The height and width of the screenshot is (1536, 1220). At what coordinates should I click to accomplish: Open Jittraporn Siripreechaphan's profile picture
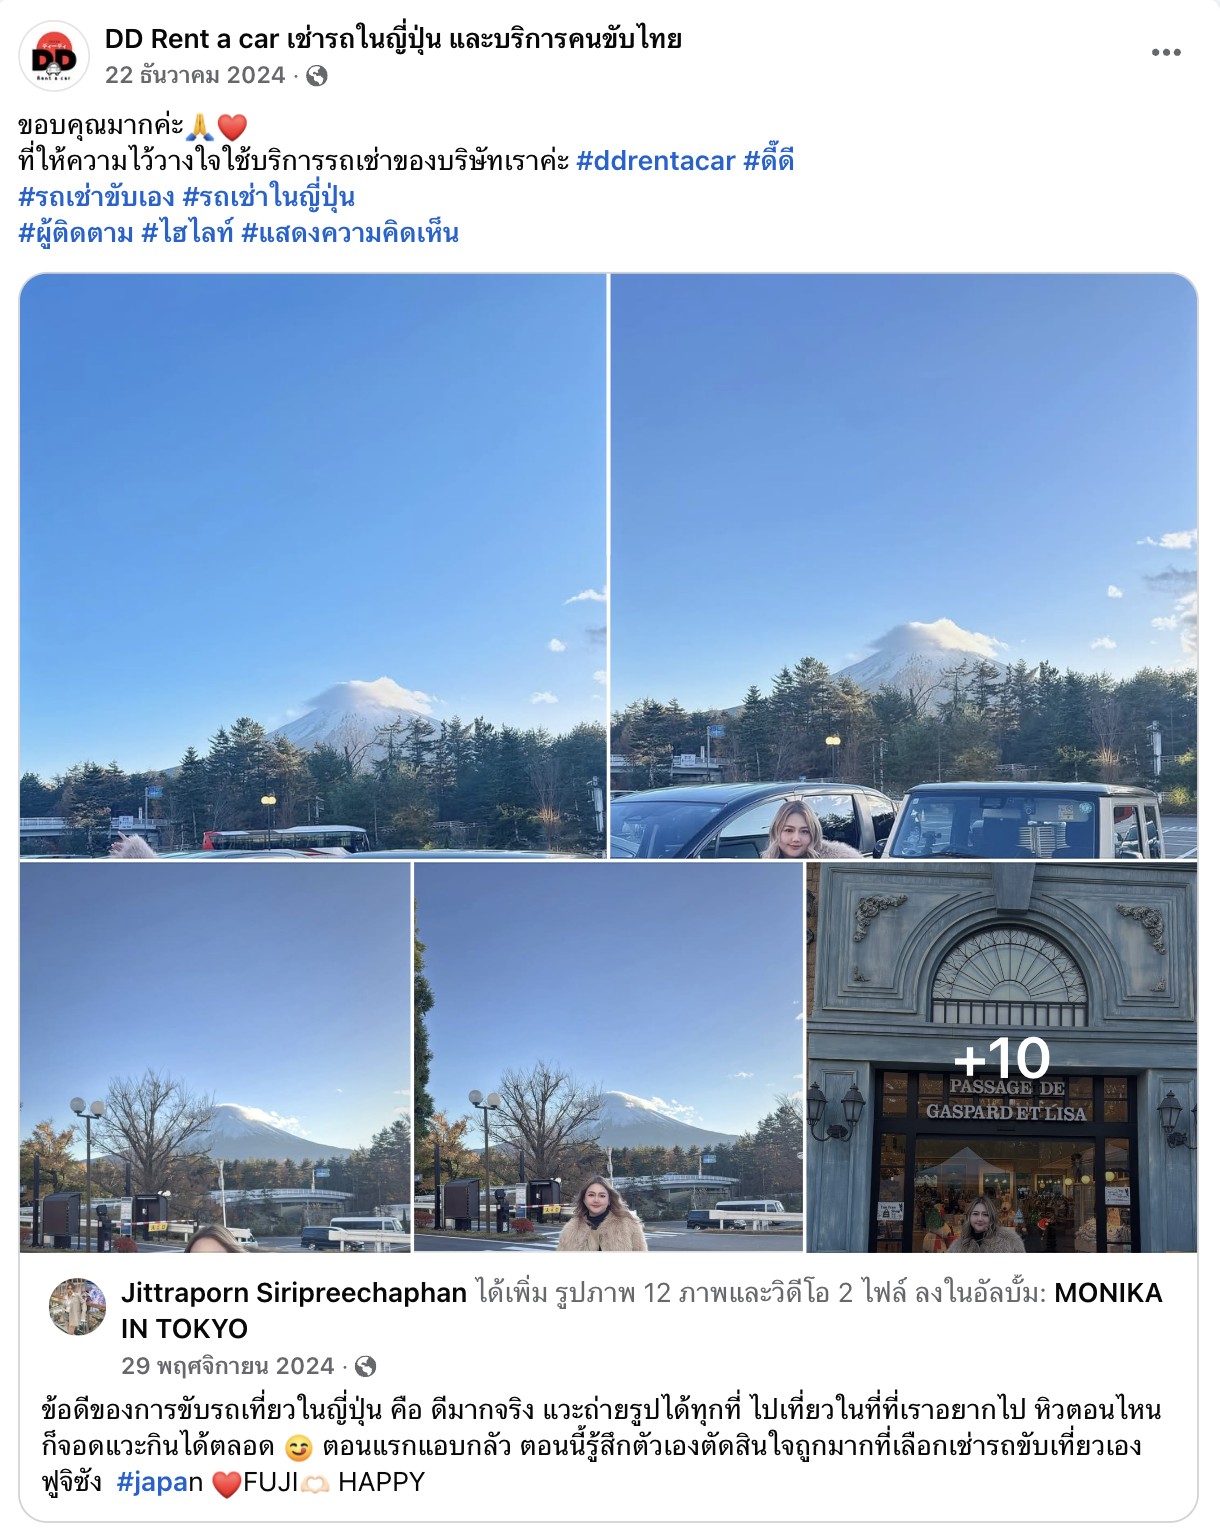click(78, 1306)
